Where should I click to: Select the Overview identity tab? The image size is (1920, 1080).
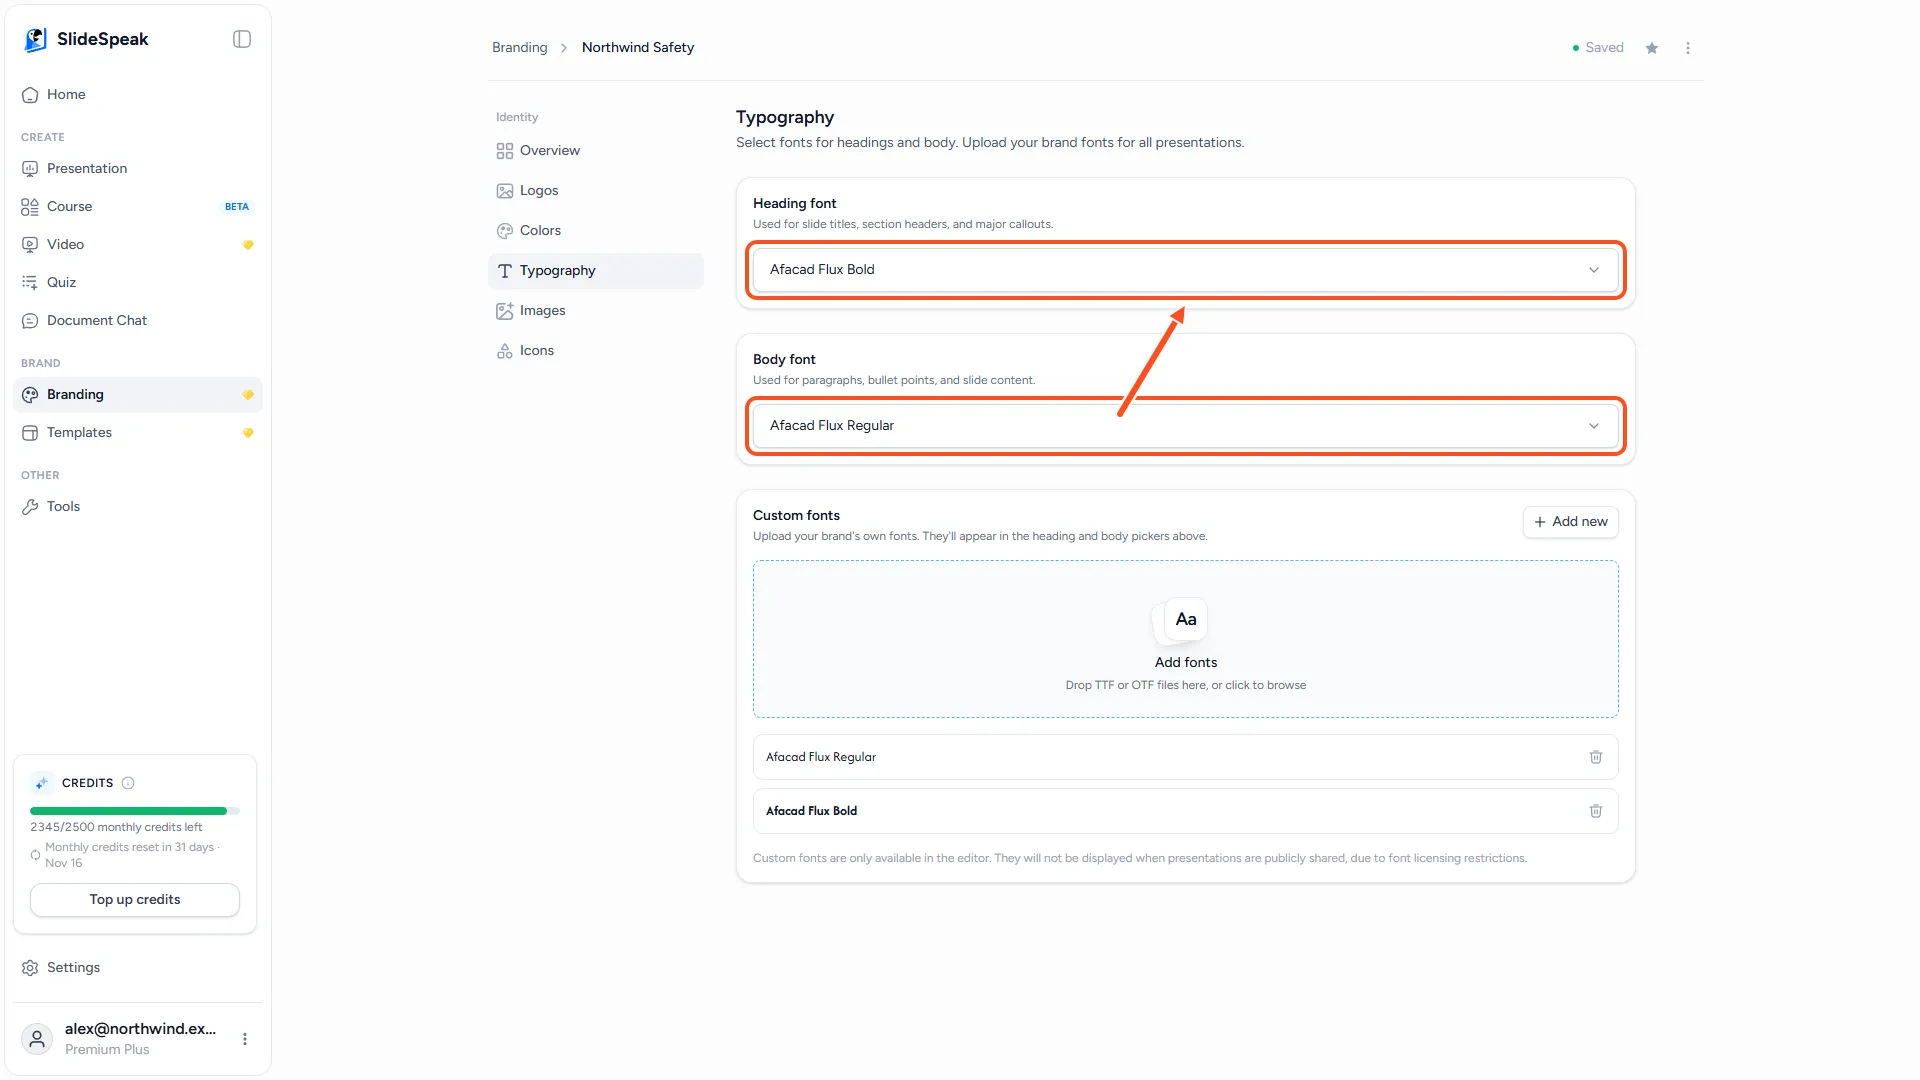596,150
